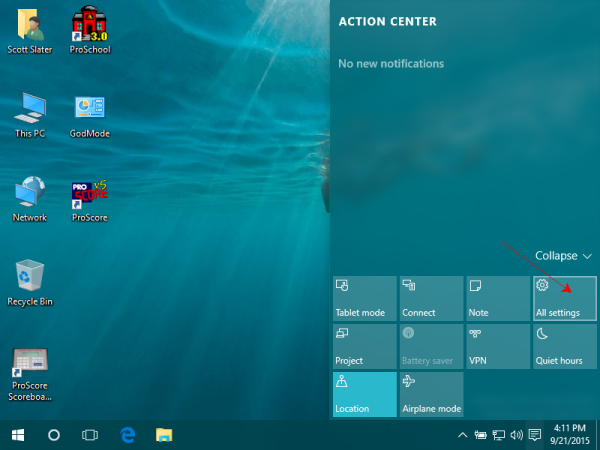Click the Action Center notification tray icon
This screenshot has width=600, height=450.
coord(535,435)
